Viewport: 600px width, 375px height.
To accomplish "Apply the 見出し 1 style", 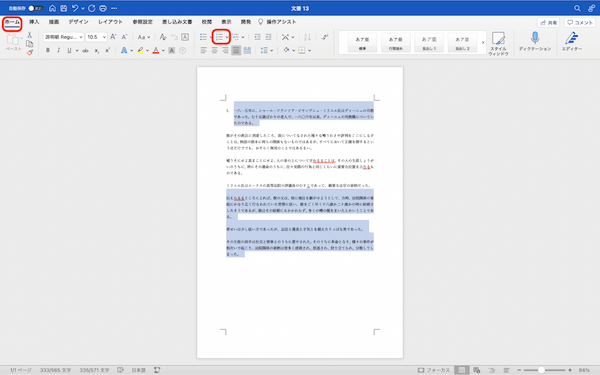I will click(x=429, y=42).
